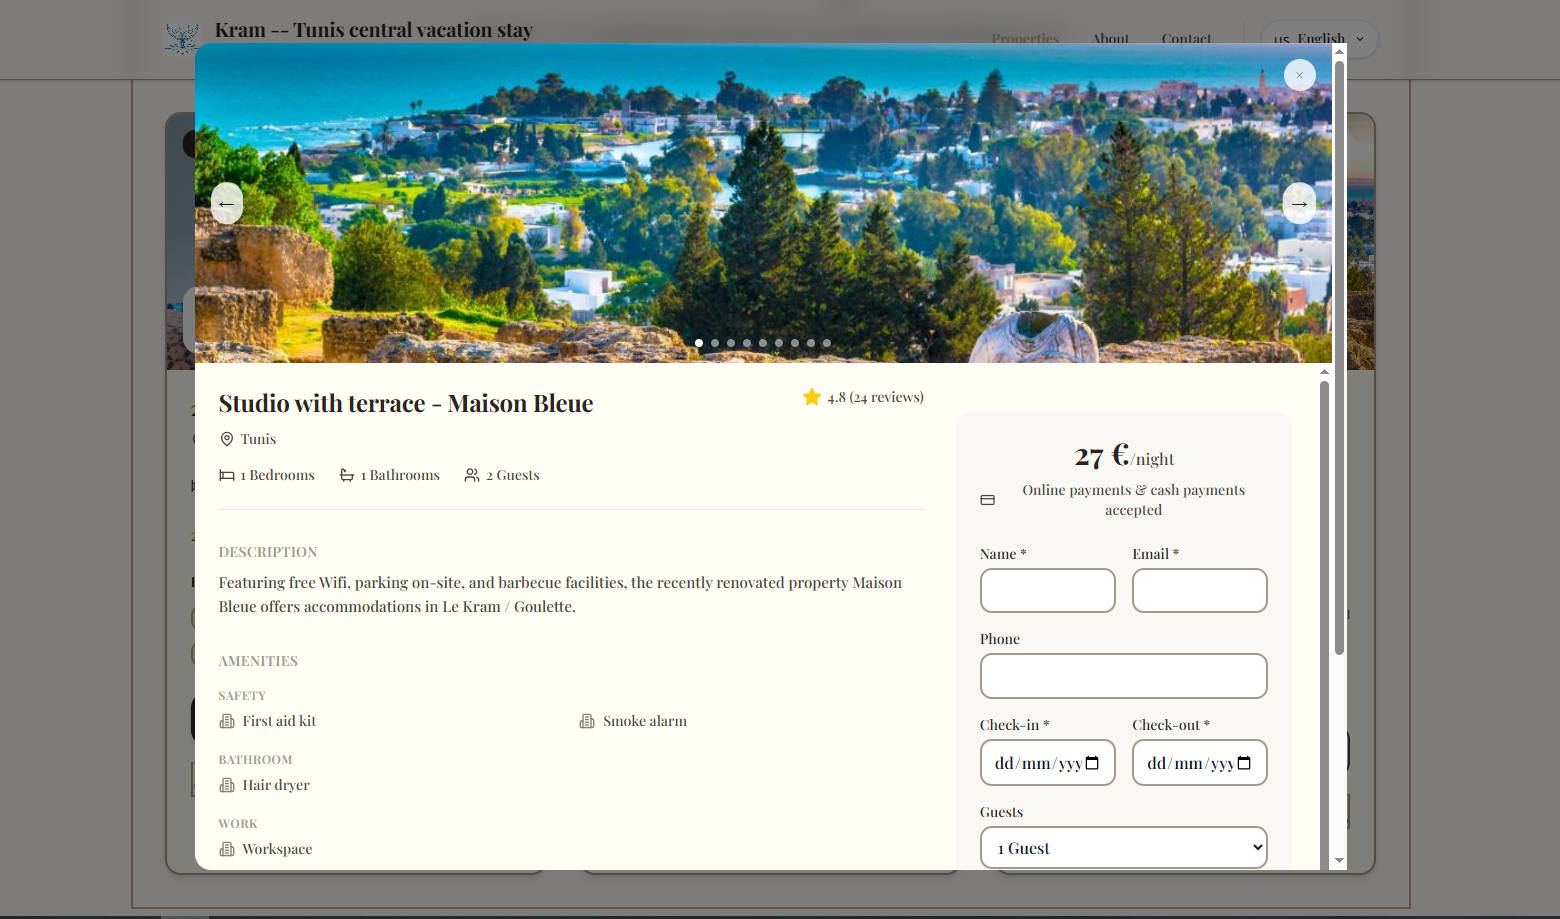Click the Check-in date field
Image resolution: width=1560 pixels, height=919 pixels.
tap(1048, 763)
